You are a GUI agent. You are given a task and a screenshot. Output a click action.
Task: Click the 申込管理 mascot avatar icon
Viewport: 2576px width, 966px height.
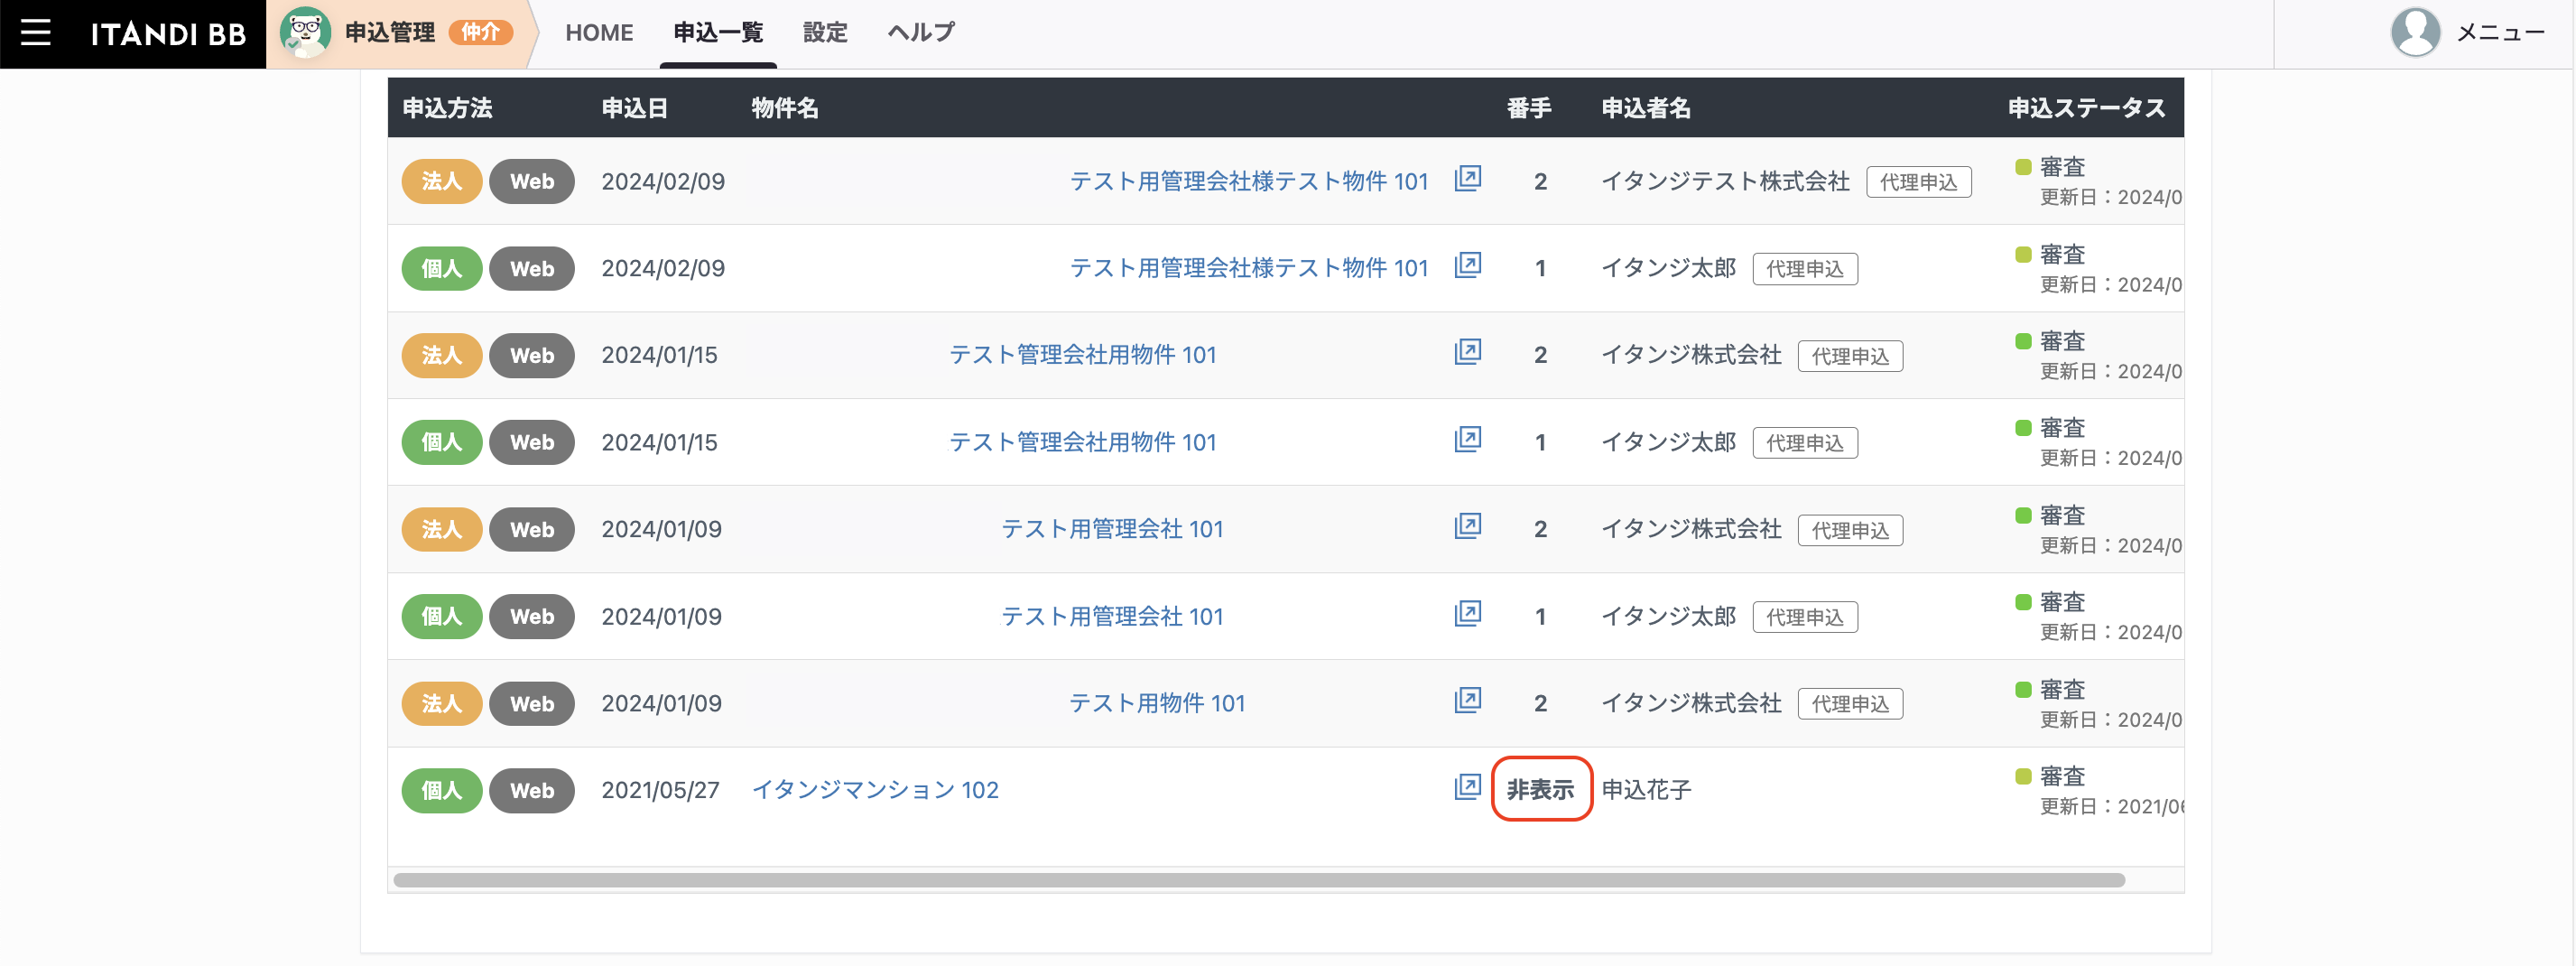coord(305,33)
